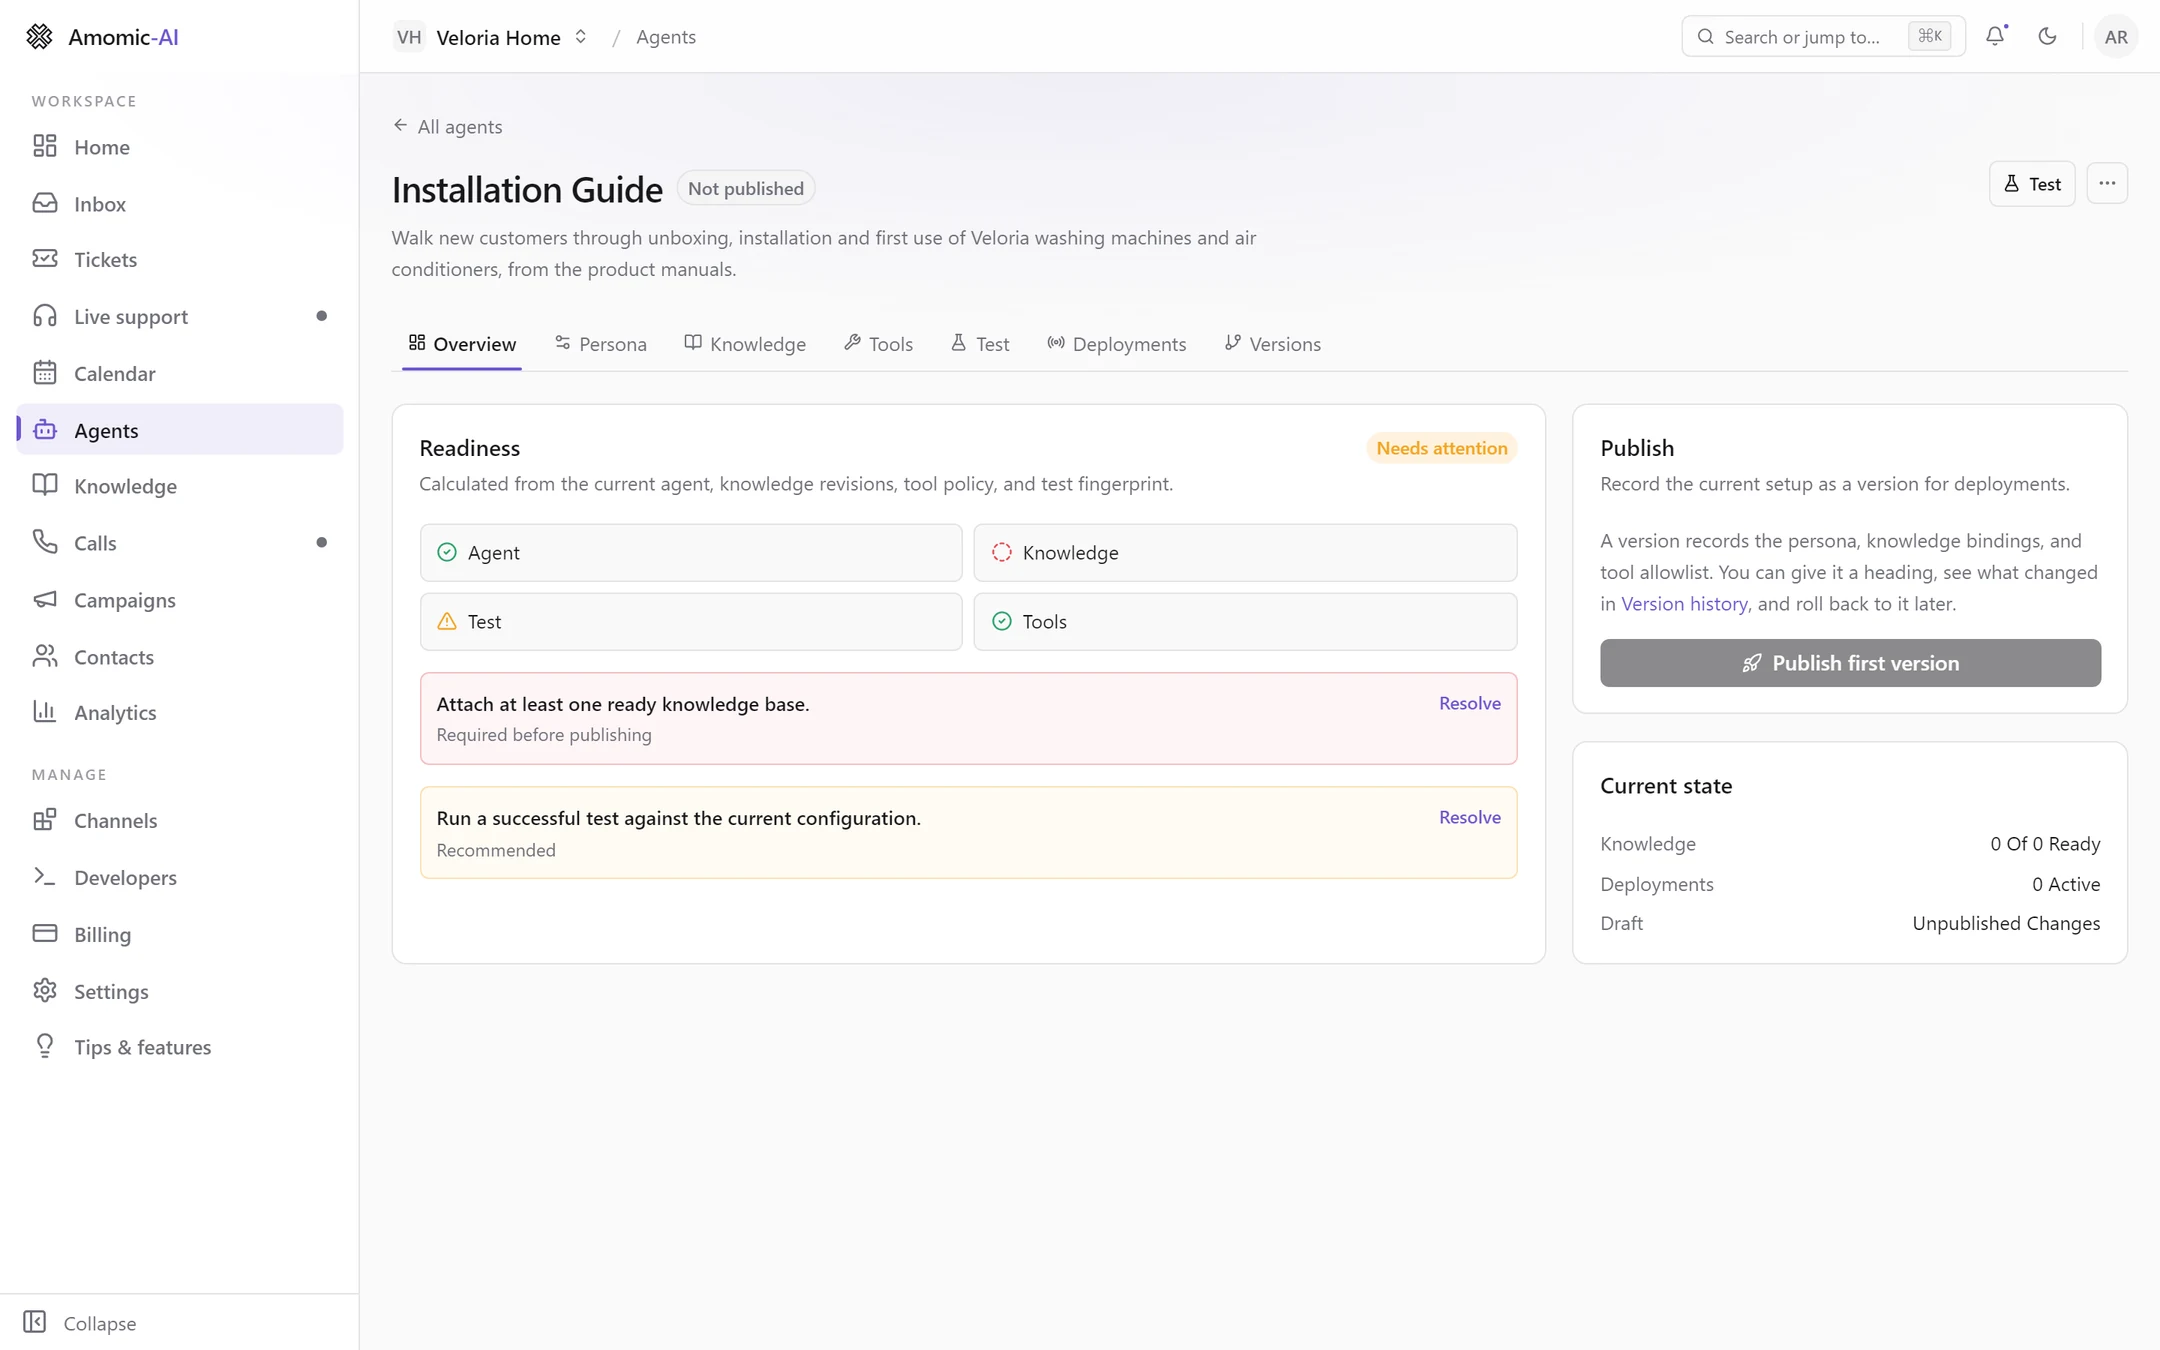
Task: Open the three-dot more options menu
Action: point(2107,183)
